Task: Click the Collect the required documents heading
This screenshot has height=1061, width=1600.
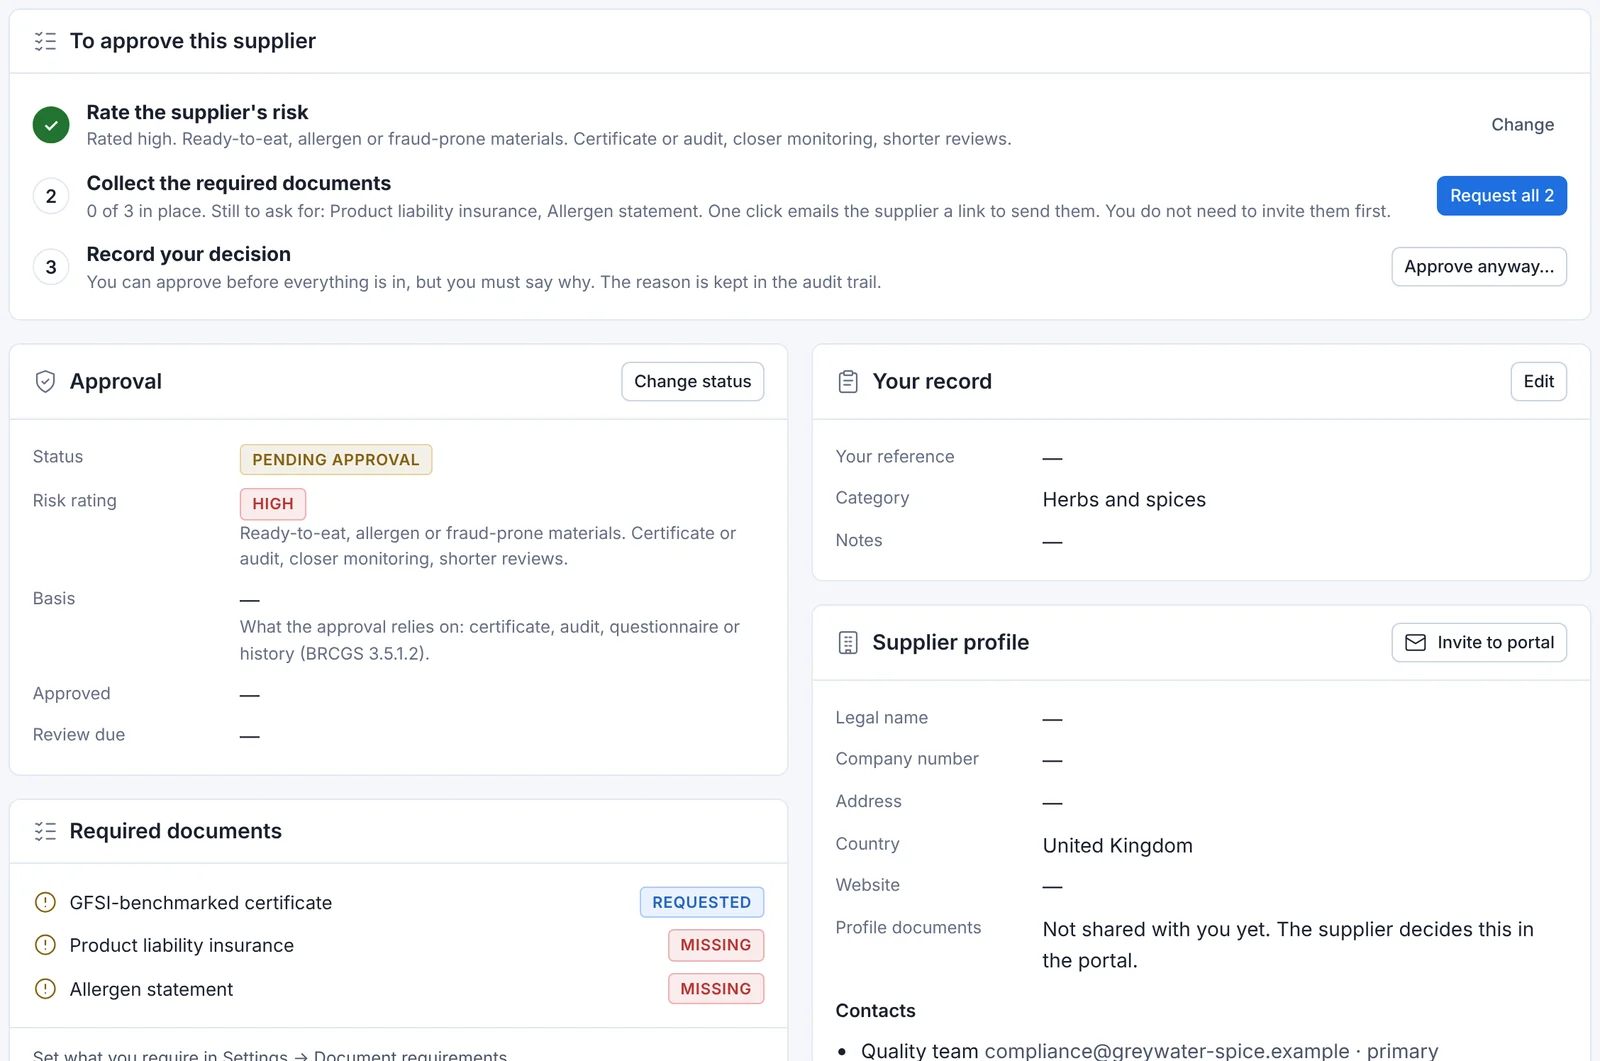Action: point(239,183)
